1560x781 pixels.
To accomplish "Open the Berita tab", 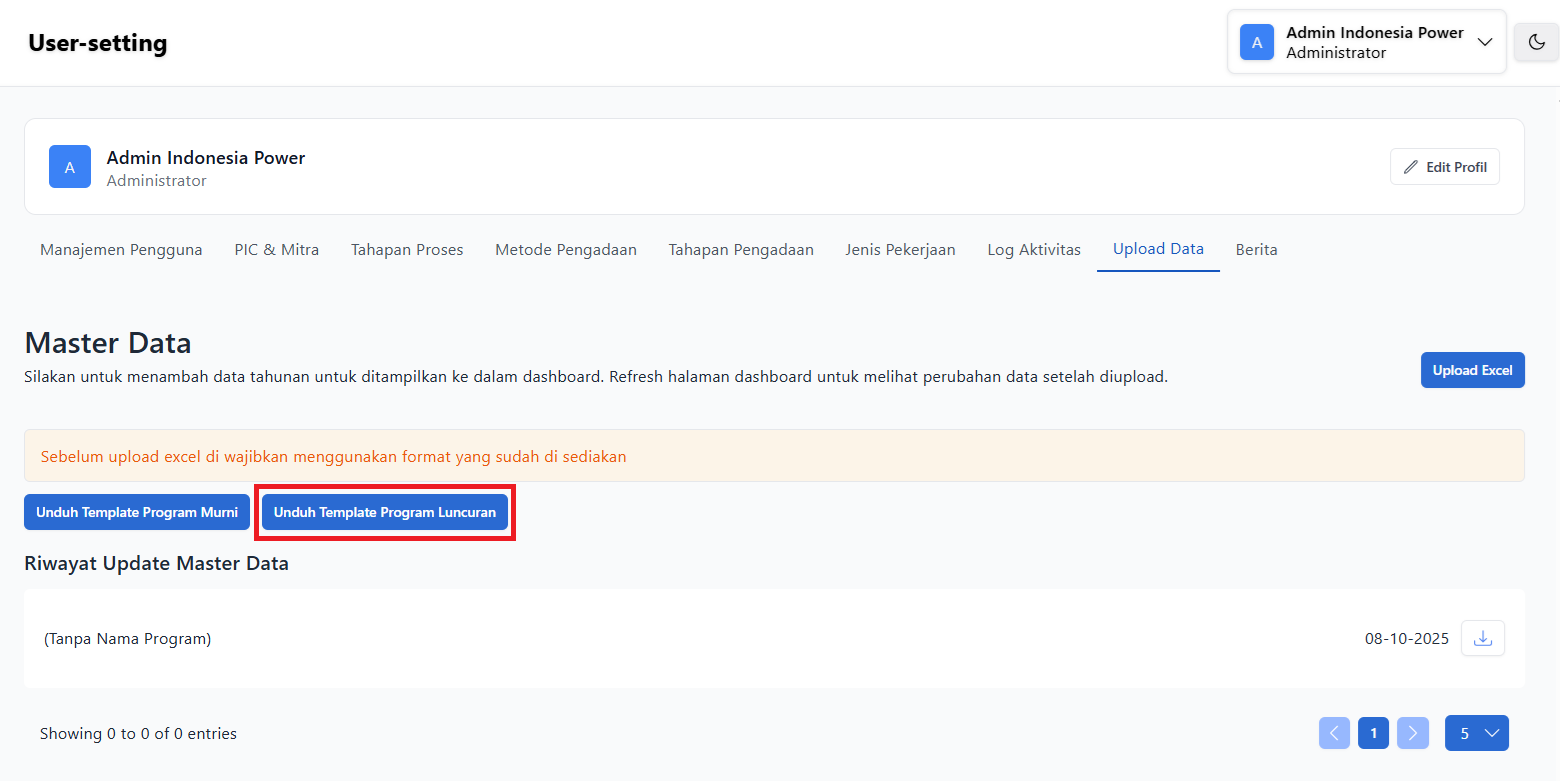I will click(1256, 250).
